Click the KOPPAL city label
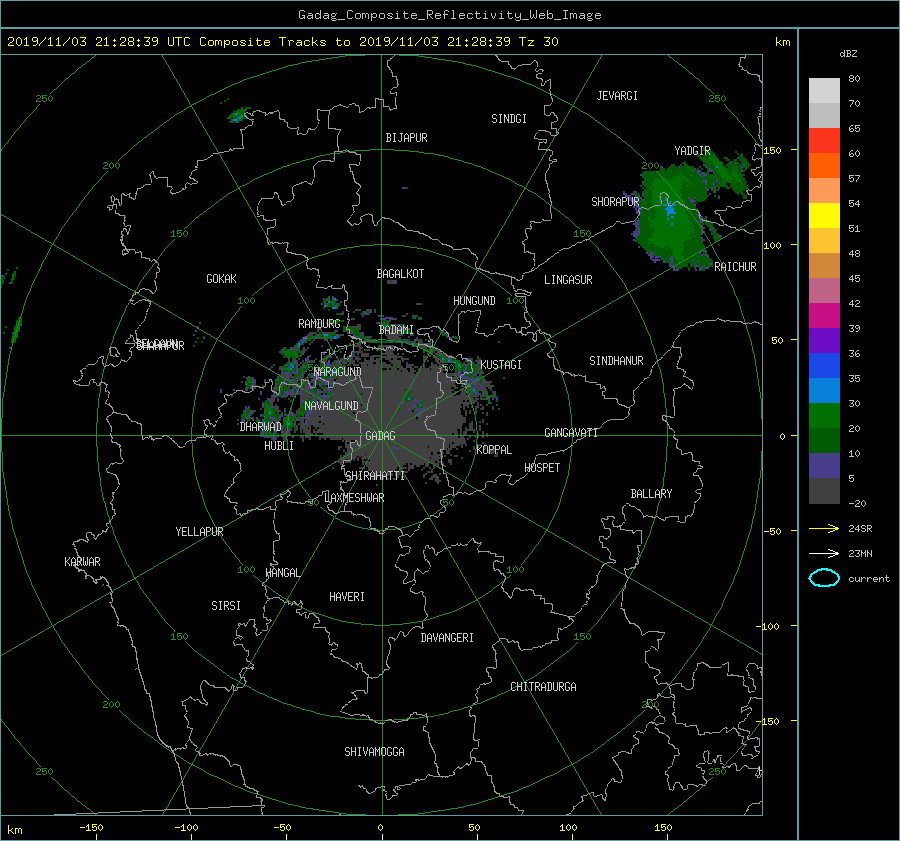The width and height of the screenshot is (900, 841). (494, 450)
